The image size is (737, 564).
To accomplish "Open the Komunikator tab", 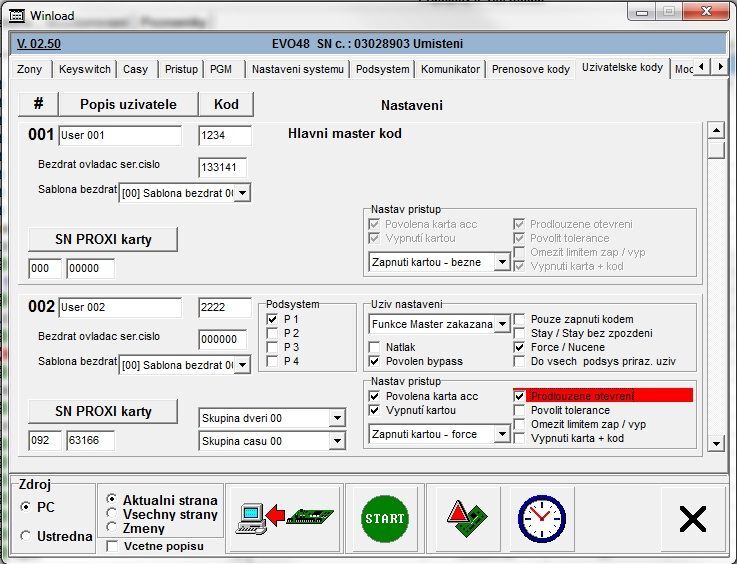I will pos(450,69).
